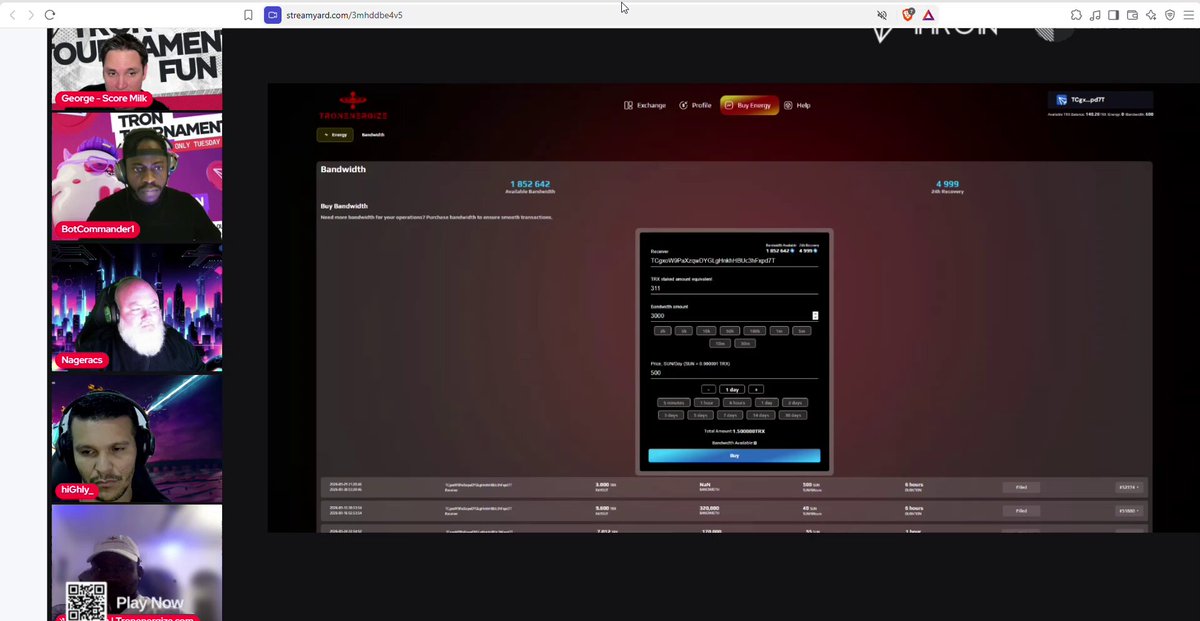This screenshot has width=1200, height=621.
Task: Go back using the browser back arrow
Action: 13,15
